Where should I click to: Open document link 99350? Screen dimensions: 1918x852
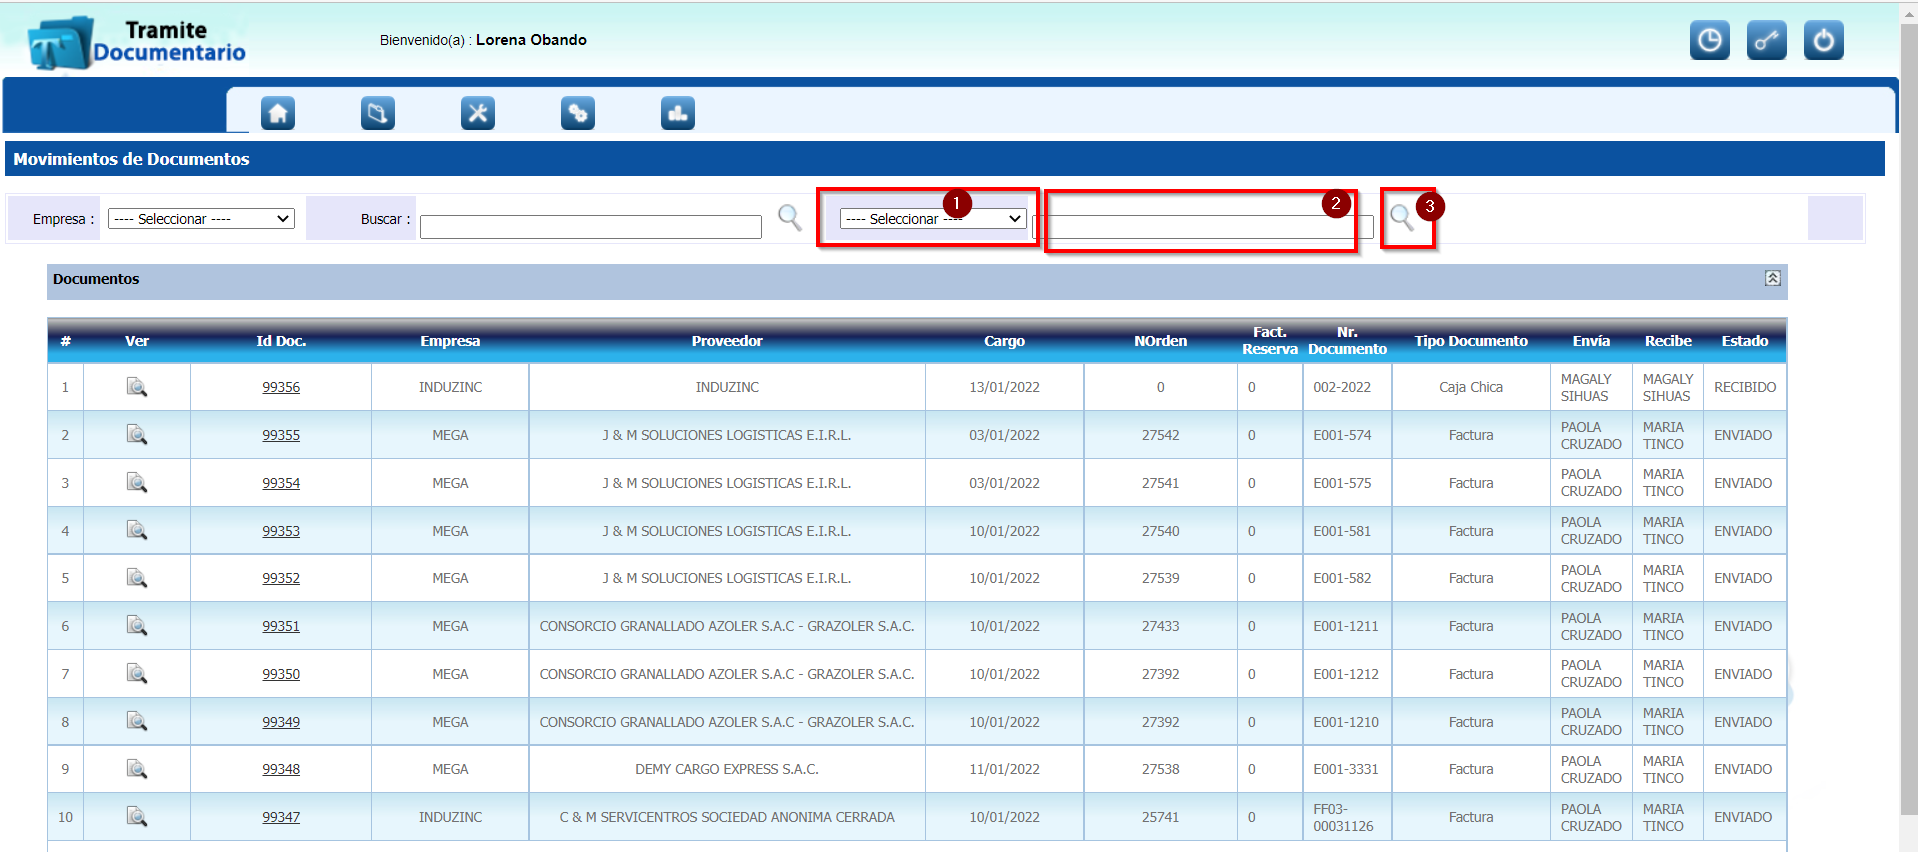click(x=281, y=674)
